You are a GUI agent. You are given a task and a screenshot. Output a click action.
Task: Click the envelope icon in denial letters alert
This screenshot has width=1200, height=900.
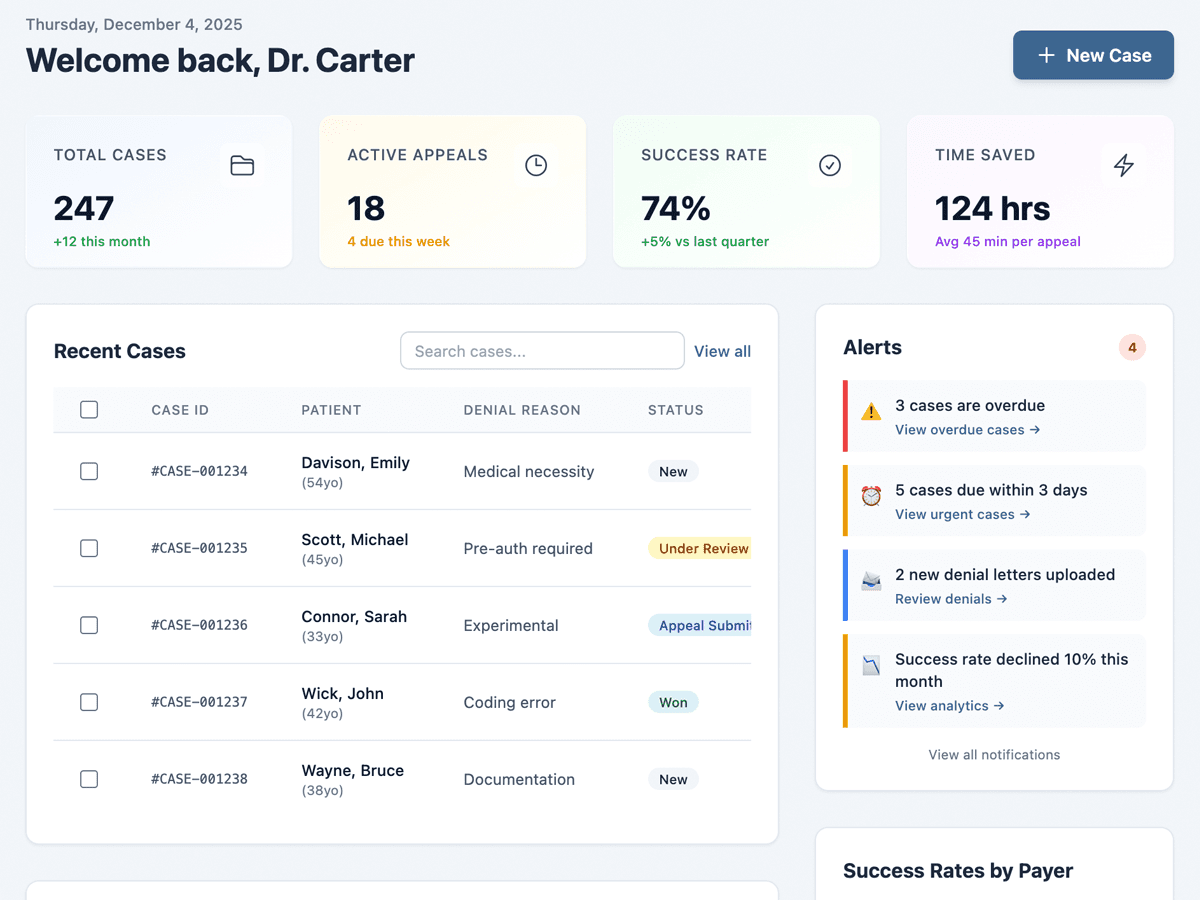click(870, 579)
